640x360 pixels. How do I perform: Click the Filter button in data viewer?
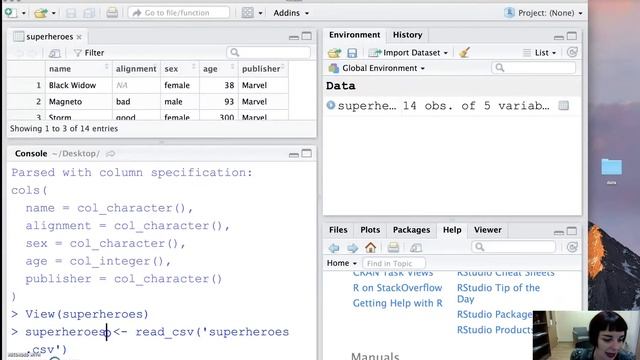click(89, 53)
